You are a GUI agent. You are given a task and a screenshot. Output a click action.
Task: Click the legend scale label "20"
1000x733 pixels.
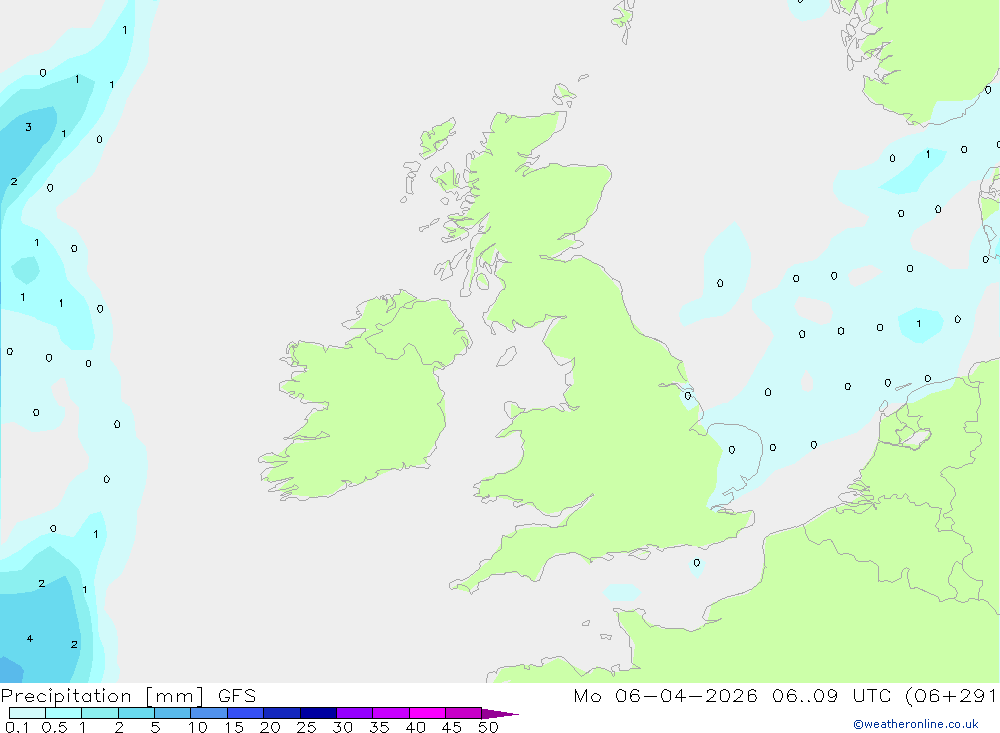270,727
